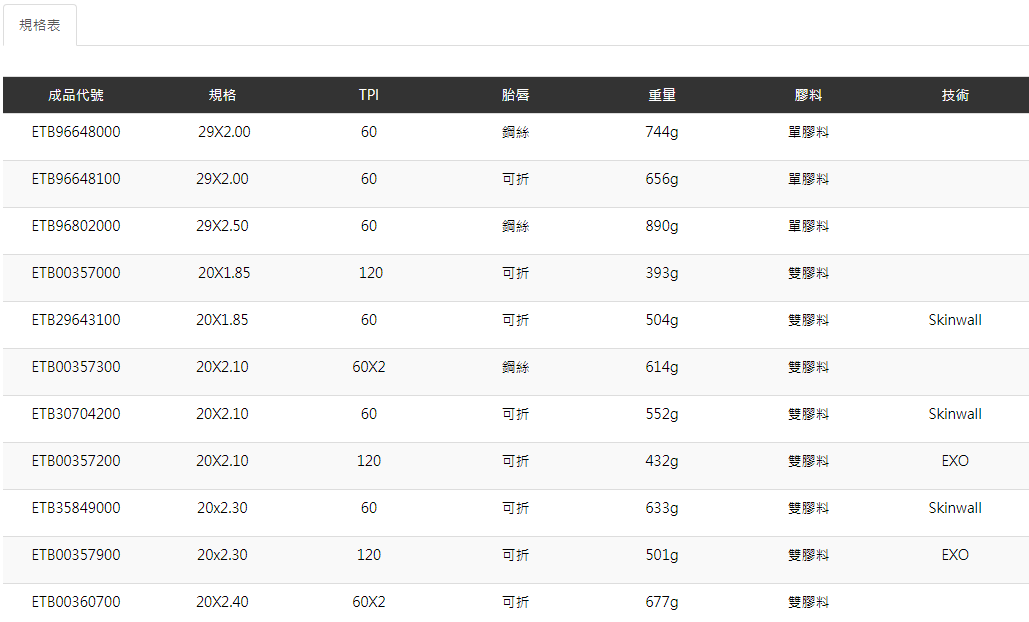
Task: Click the 633g weight cell
Action: (x=662, y=508)
